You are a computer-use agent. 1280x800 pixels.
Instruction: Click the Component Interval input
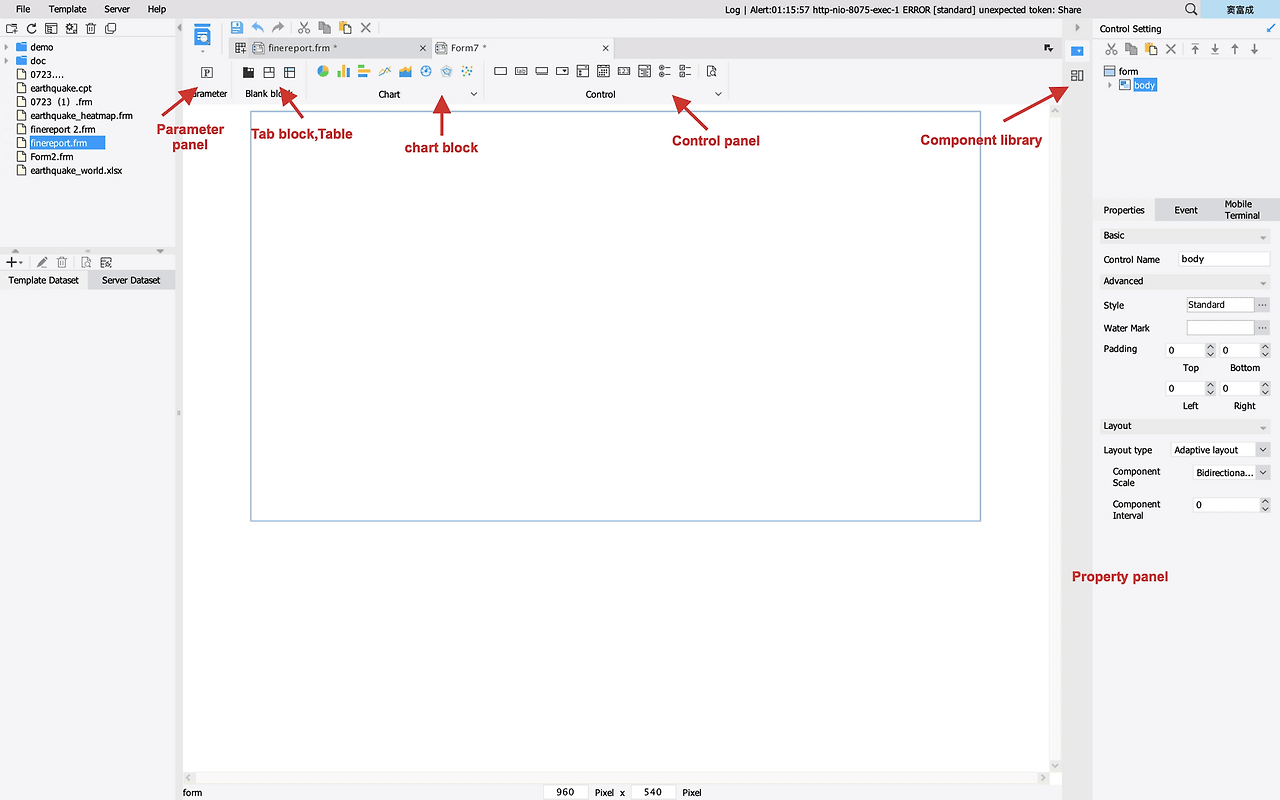1226,505
